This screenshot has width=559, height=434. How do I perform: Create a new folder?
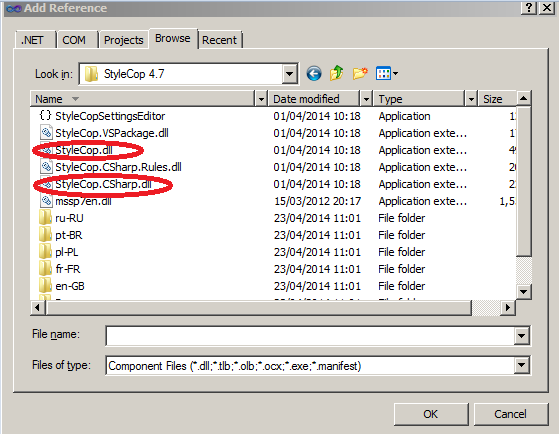(360, 73)
